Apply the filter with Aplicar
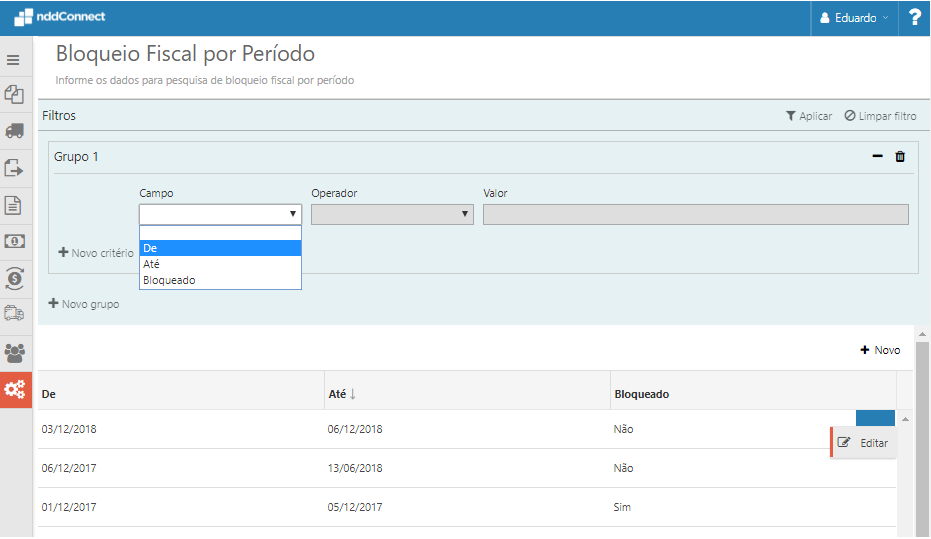 [809, 116]
